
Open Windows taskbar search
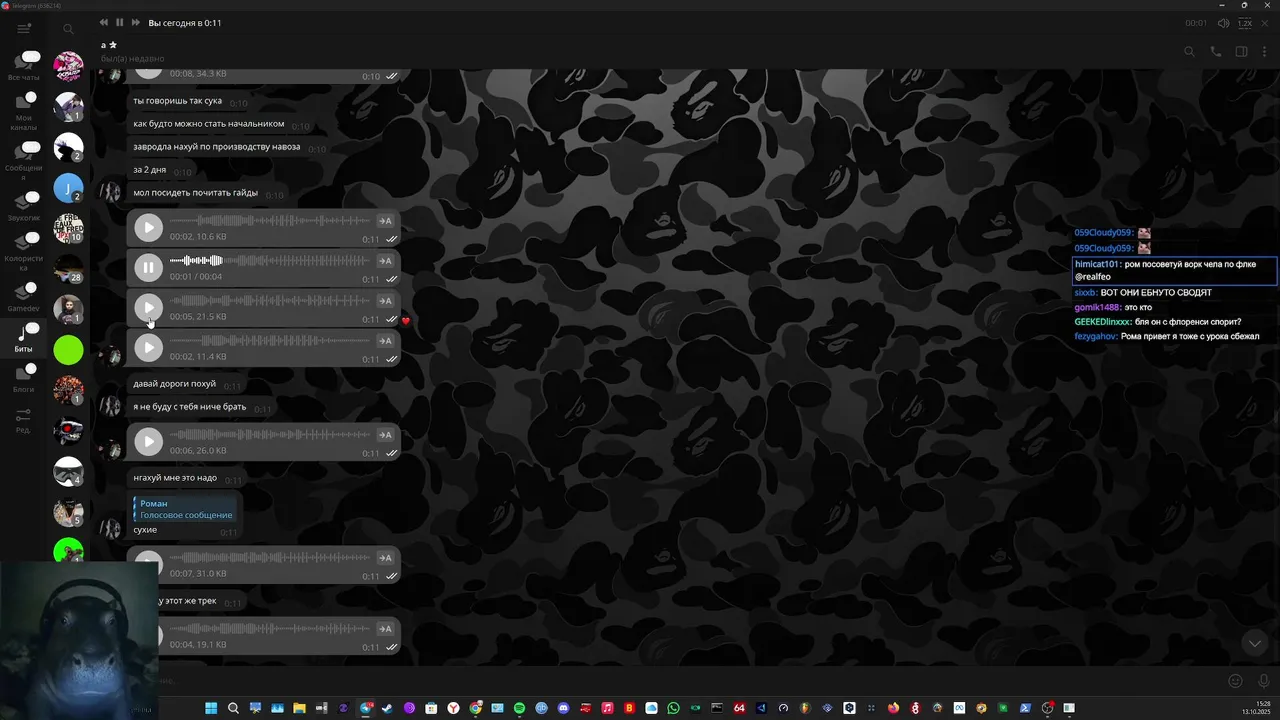coord(233,708)
